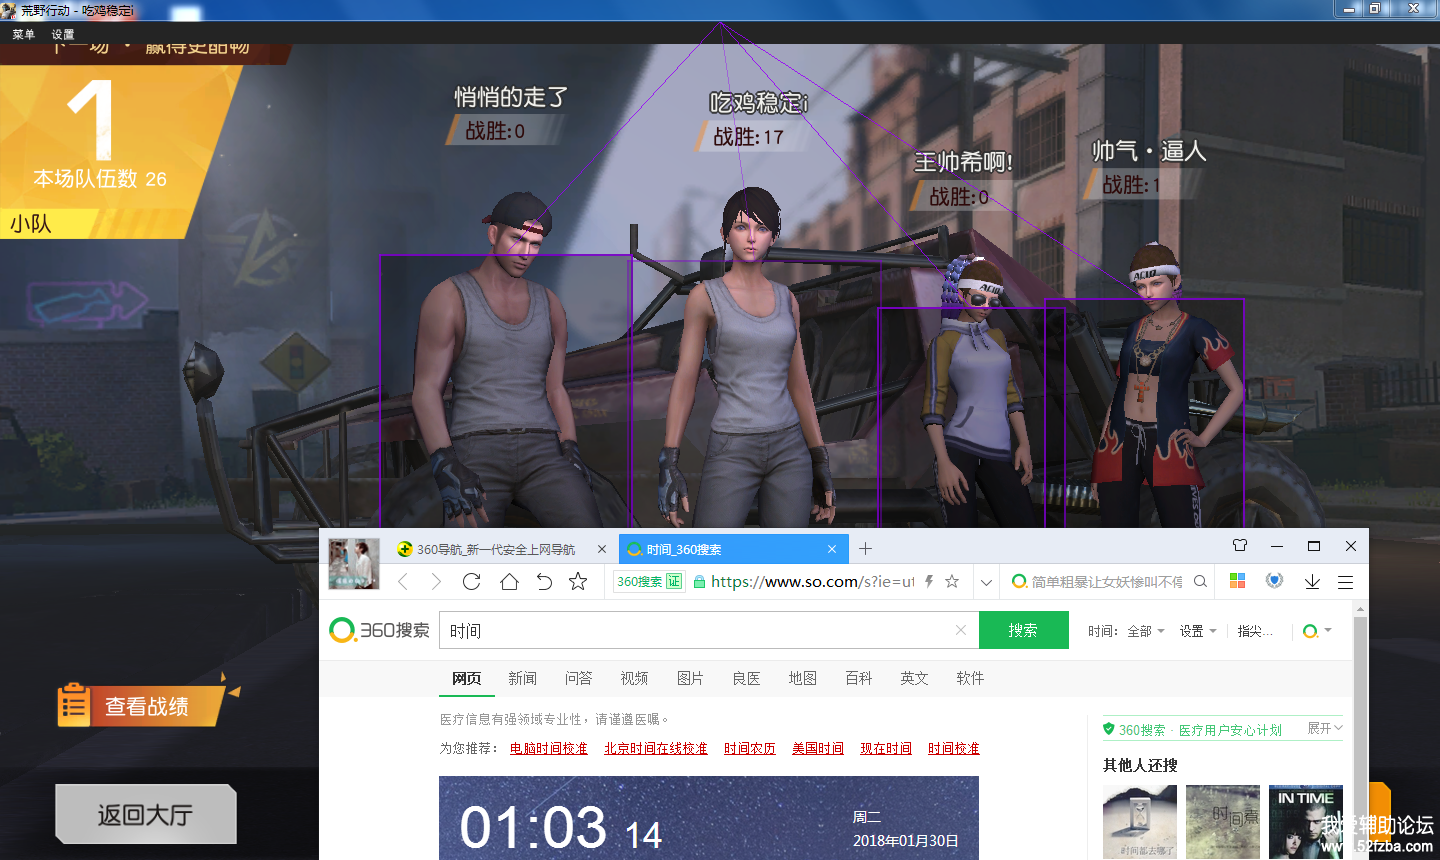
Task: Open the 地图 search tab
Action: (x=803, y=678)
